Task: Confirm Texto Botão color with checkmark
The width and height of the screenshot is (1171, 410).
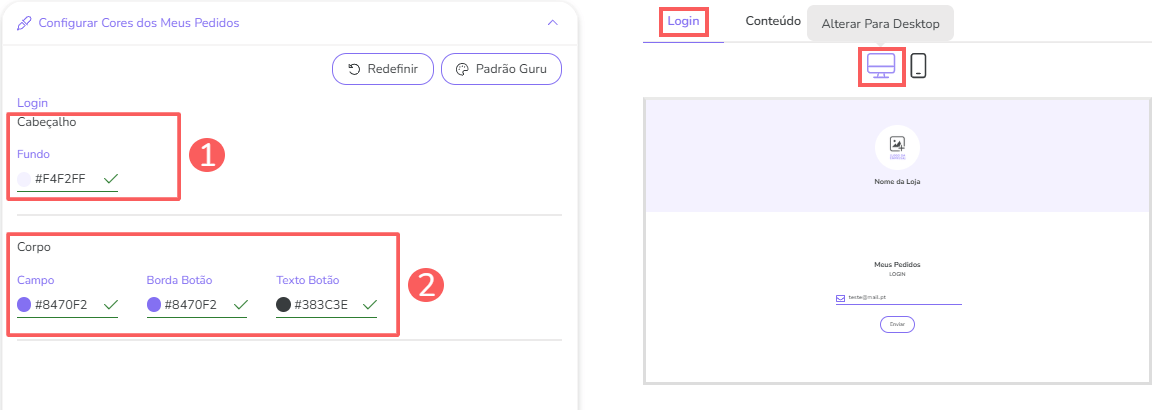Action: click(369, 304)
